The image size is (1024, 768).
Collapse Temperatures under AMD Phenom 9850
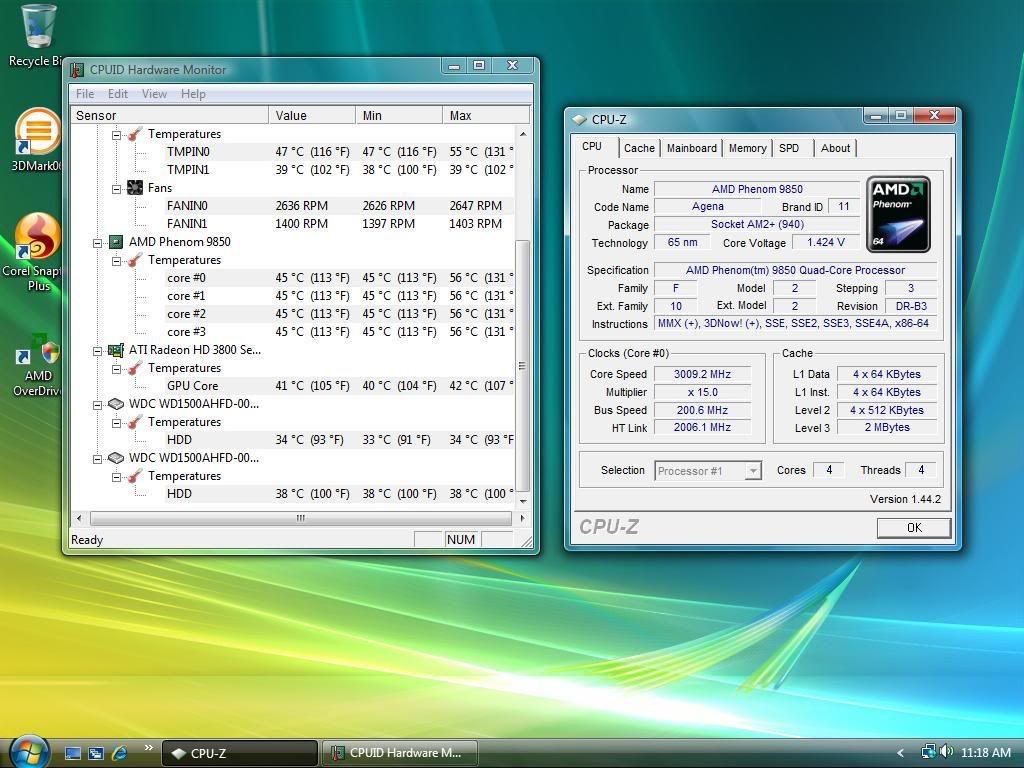coord(116,261)
